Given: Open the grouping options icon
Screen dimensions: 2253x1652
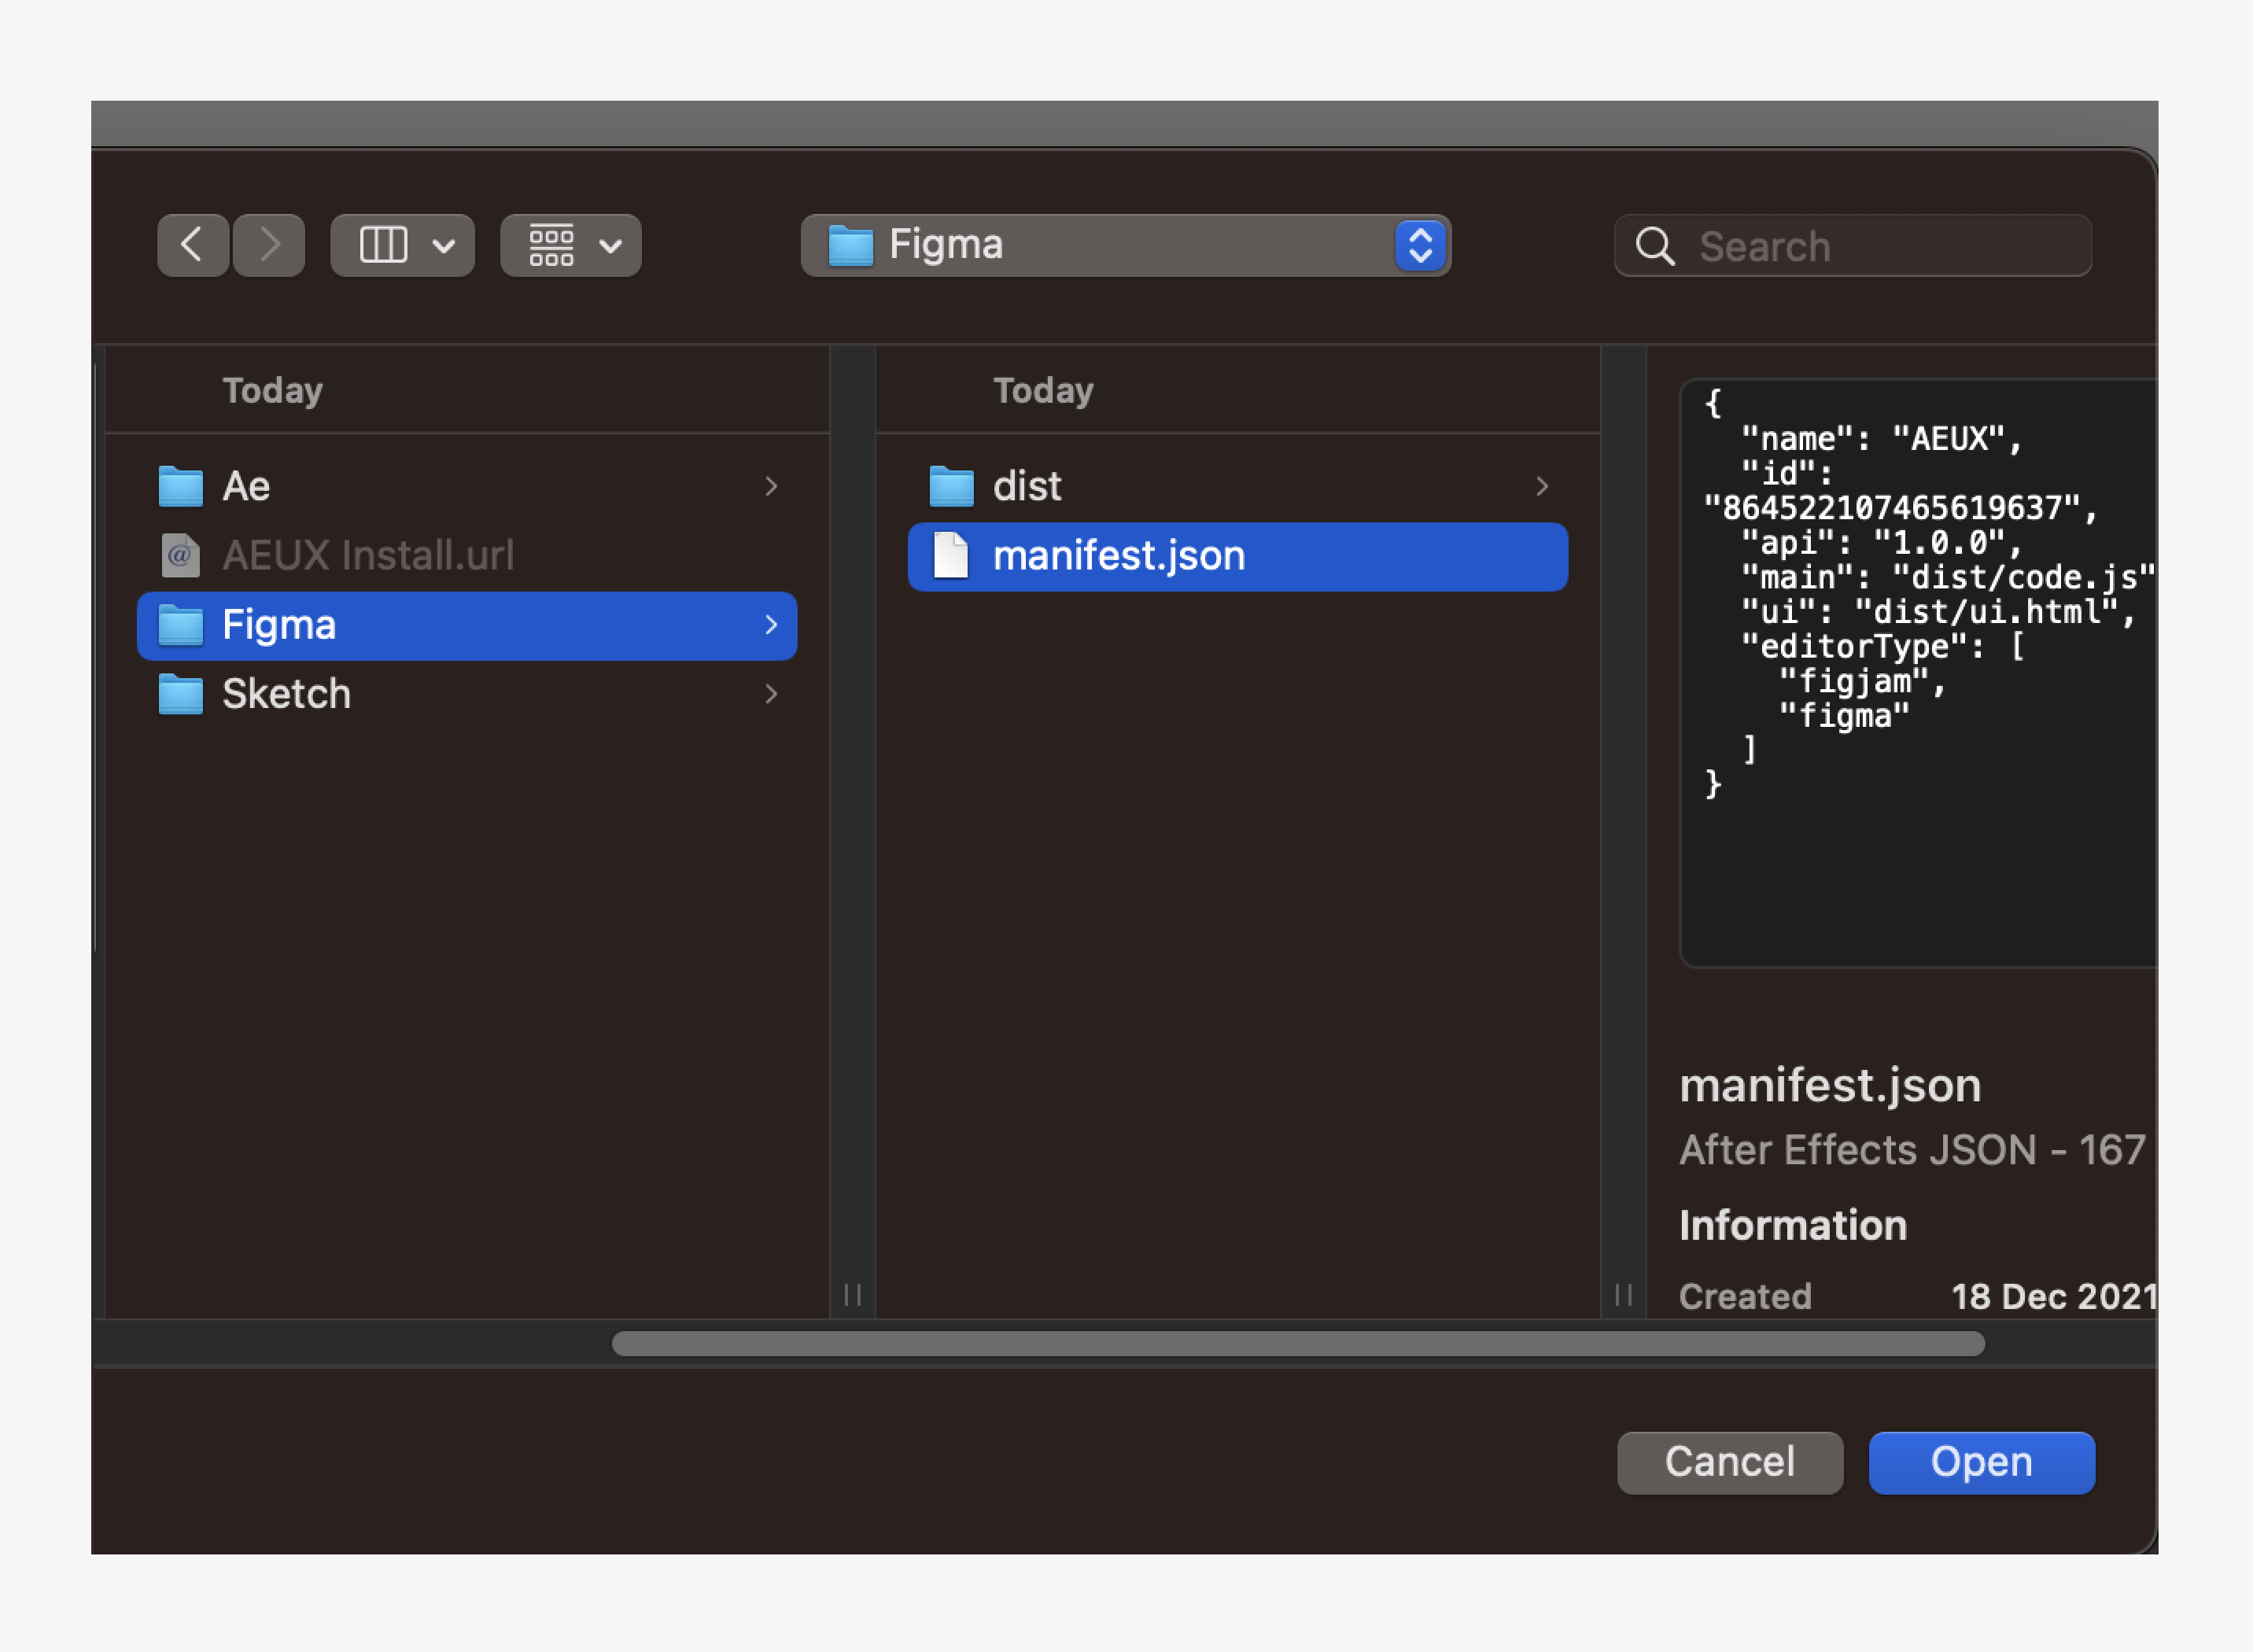Looking at the screenshot, I should 554,245.
